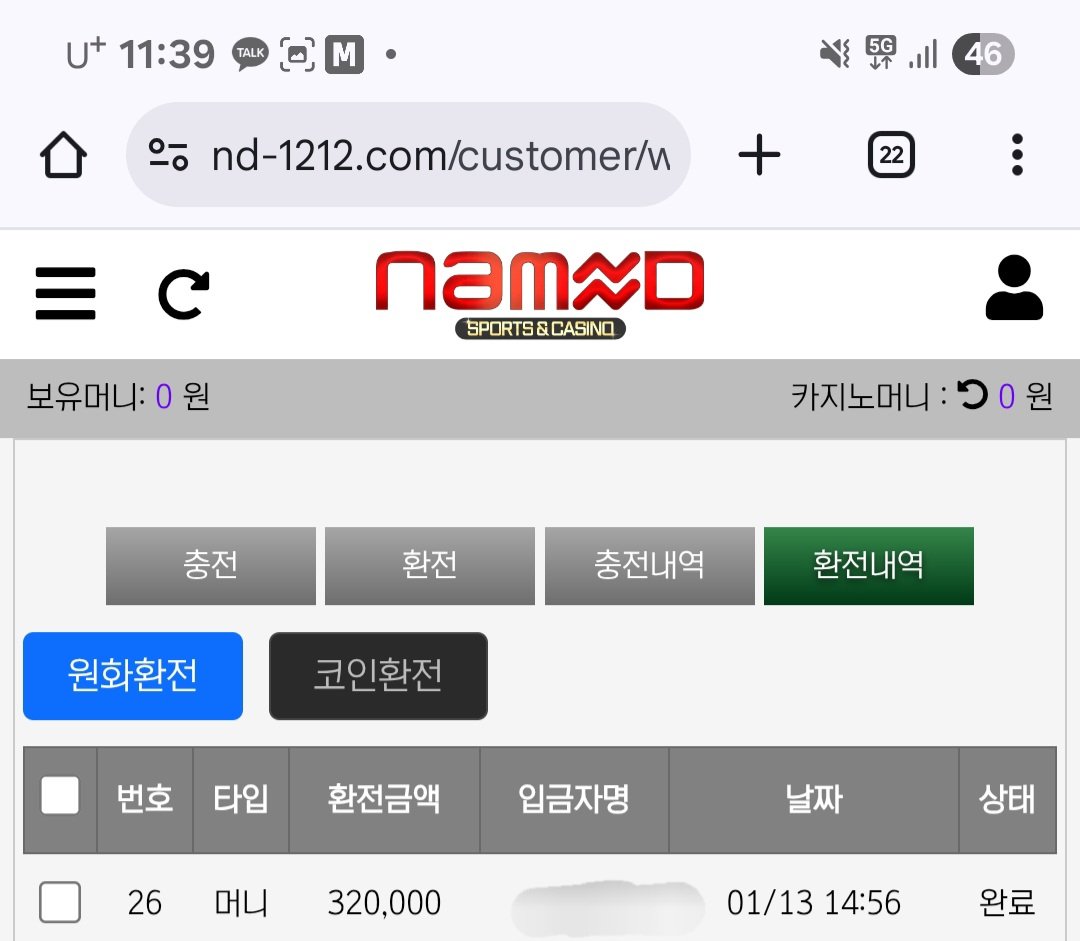Check the box for row number 26

(60, 902)
